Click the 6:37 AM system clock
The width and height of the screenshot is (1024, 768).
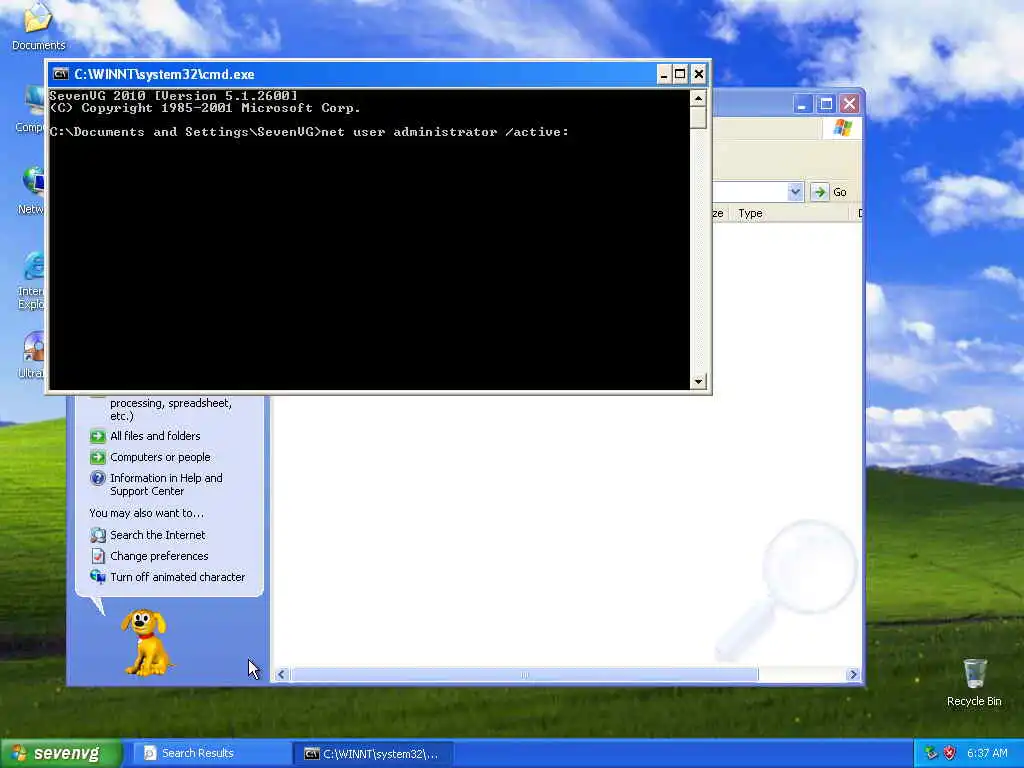pyautogui.click(x=987, y=753)
